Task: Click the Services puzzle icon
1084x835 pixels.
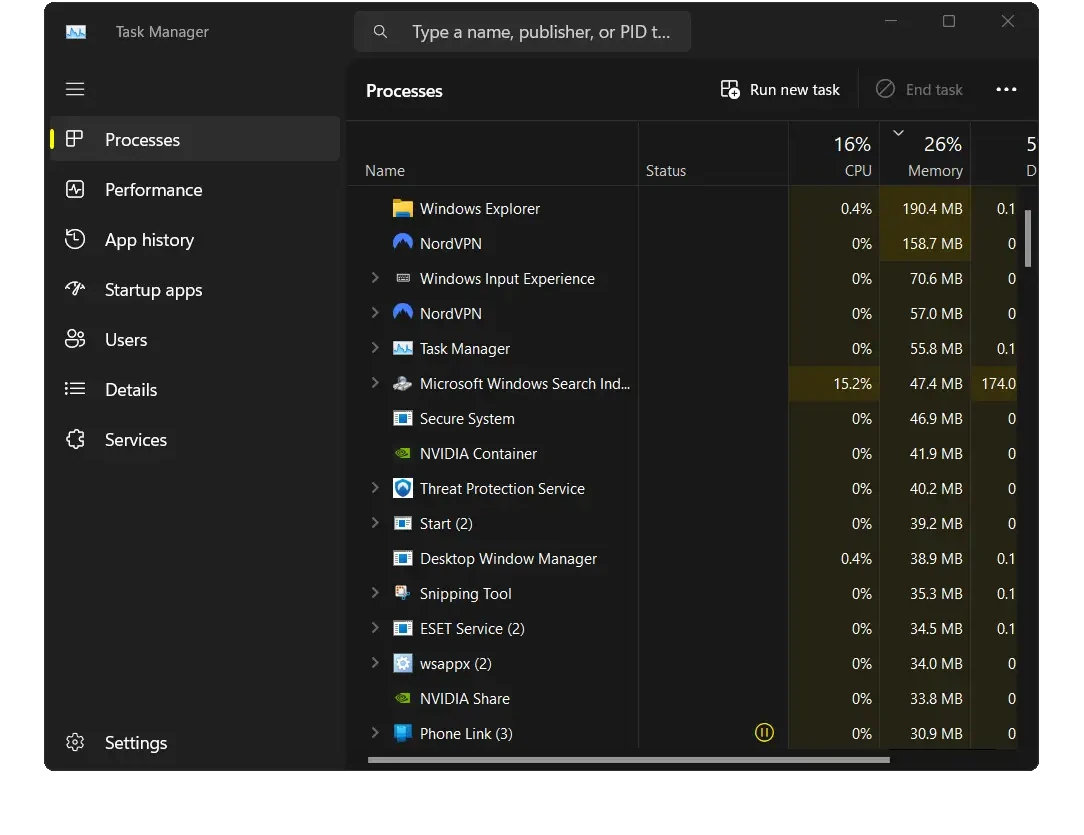Action: point(75,440)
